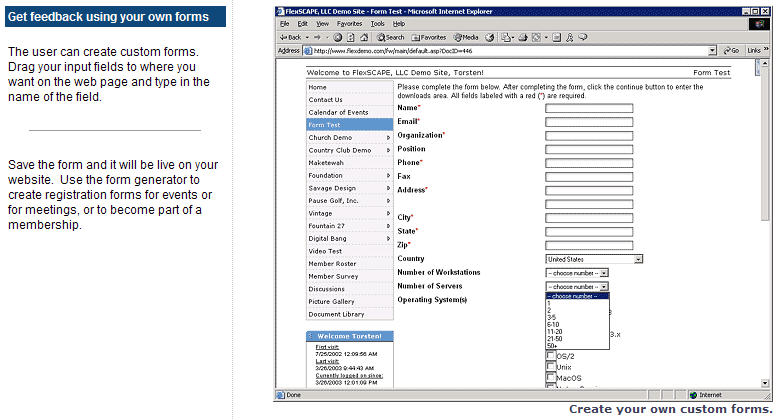Click the Windows flag throbber icon

click(759, 24)
